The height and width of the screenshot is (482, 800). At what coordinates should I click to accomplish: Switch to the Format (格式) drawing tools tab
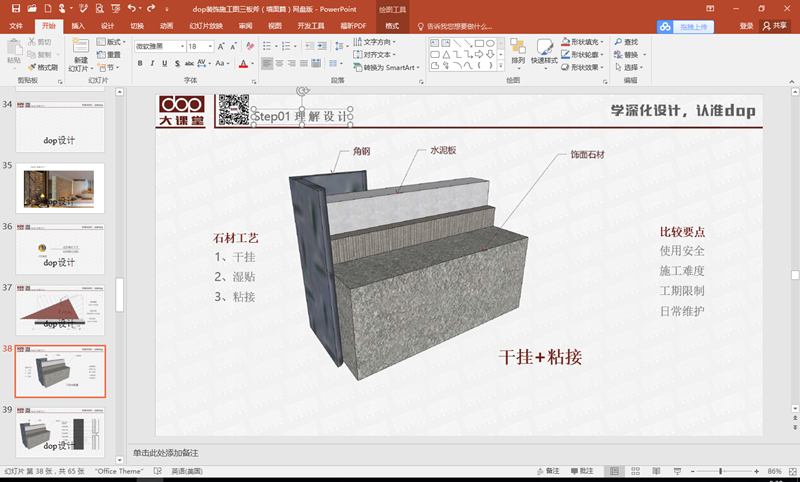tap(392, 26)
